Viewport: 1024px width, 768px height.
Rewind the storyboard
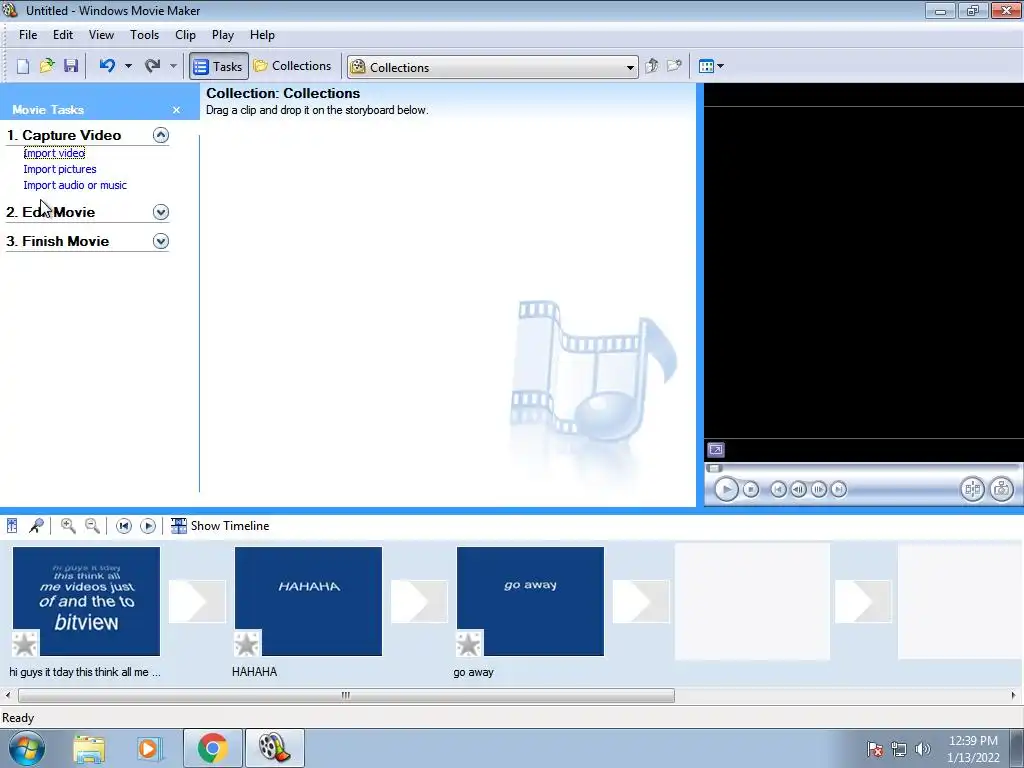(x=123, y=526)
